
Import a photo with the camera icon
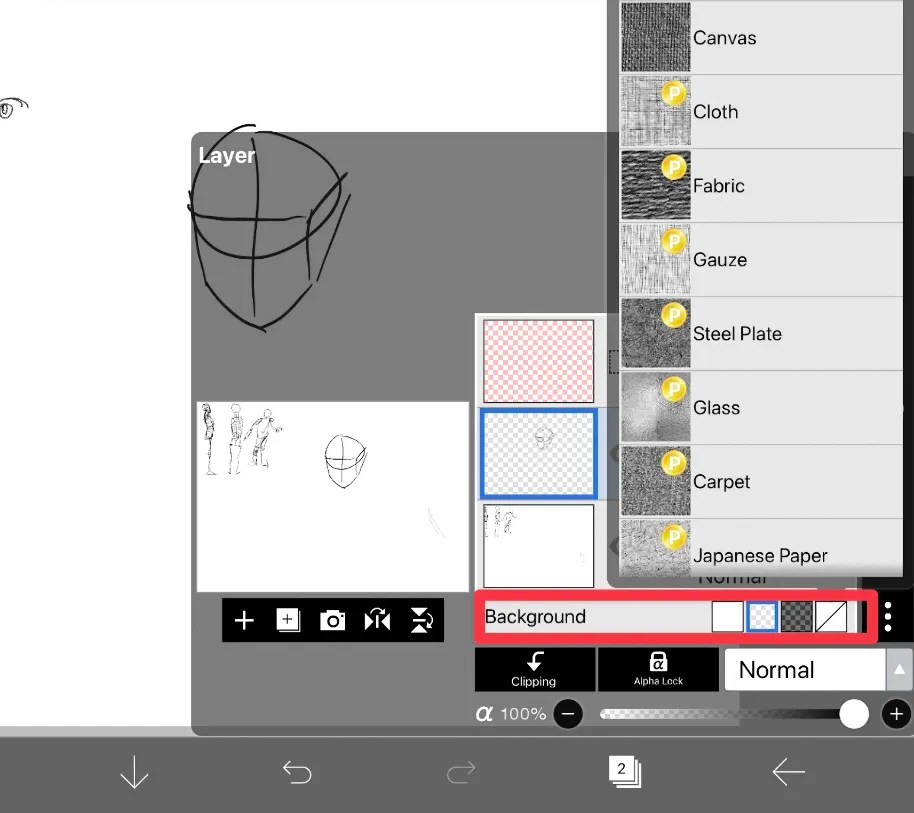coord(333,620)
